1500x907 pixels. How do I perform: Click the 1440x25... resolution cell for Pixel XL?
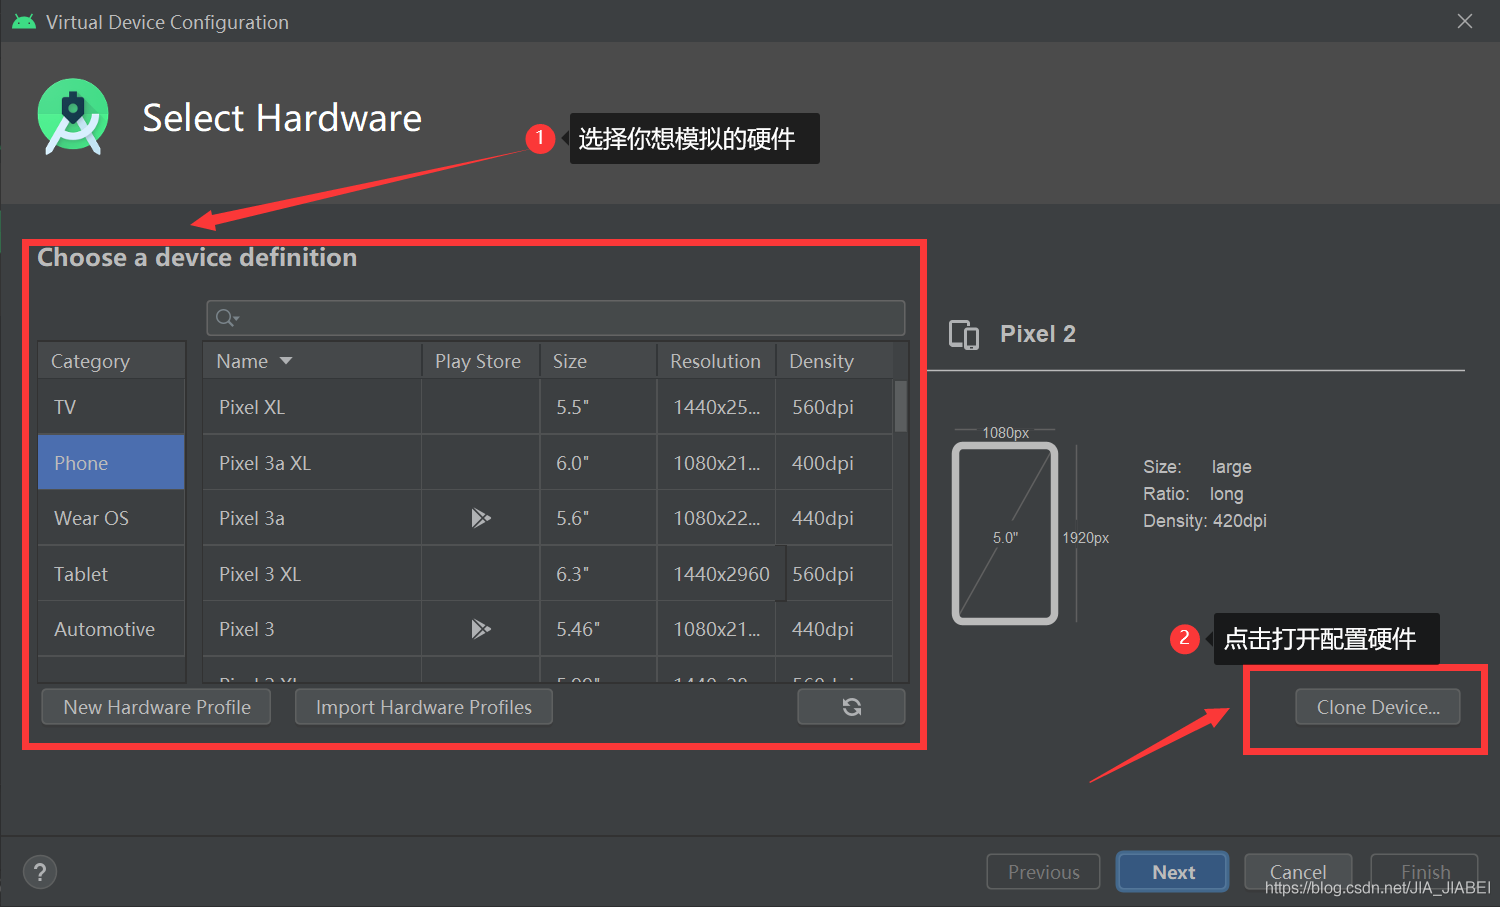(716, 407)
